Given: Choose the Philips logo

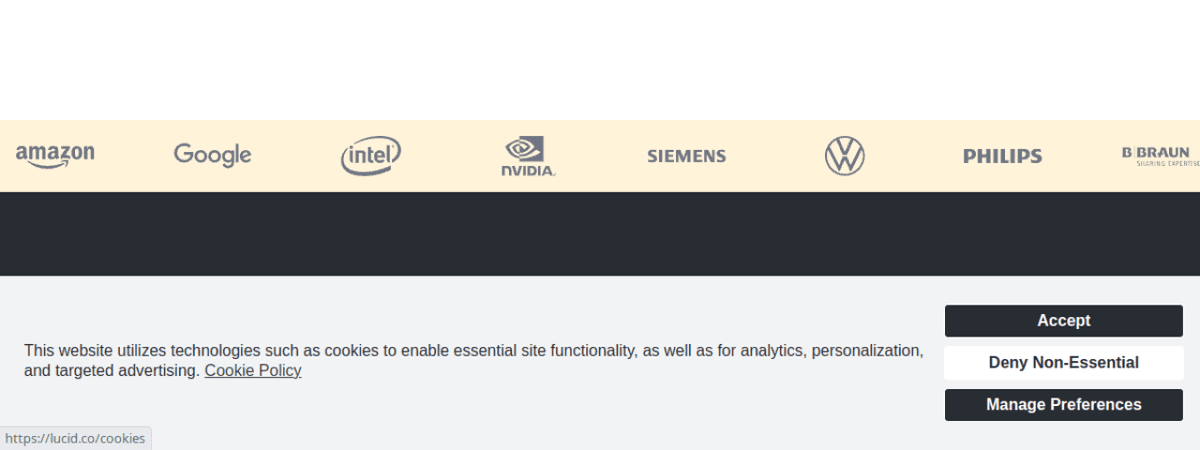Looking at the screenshot, I should (x=1002, y=156).
